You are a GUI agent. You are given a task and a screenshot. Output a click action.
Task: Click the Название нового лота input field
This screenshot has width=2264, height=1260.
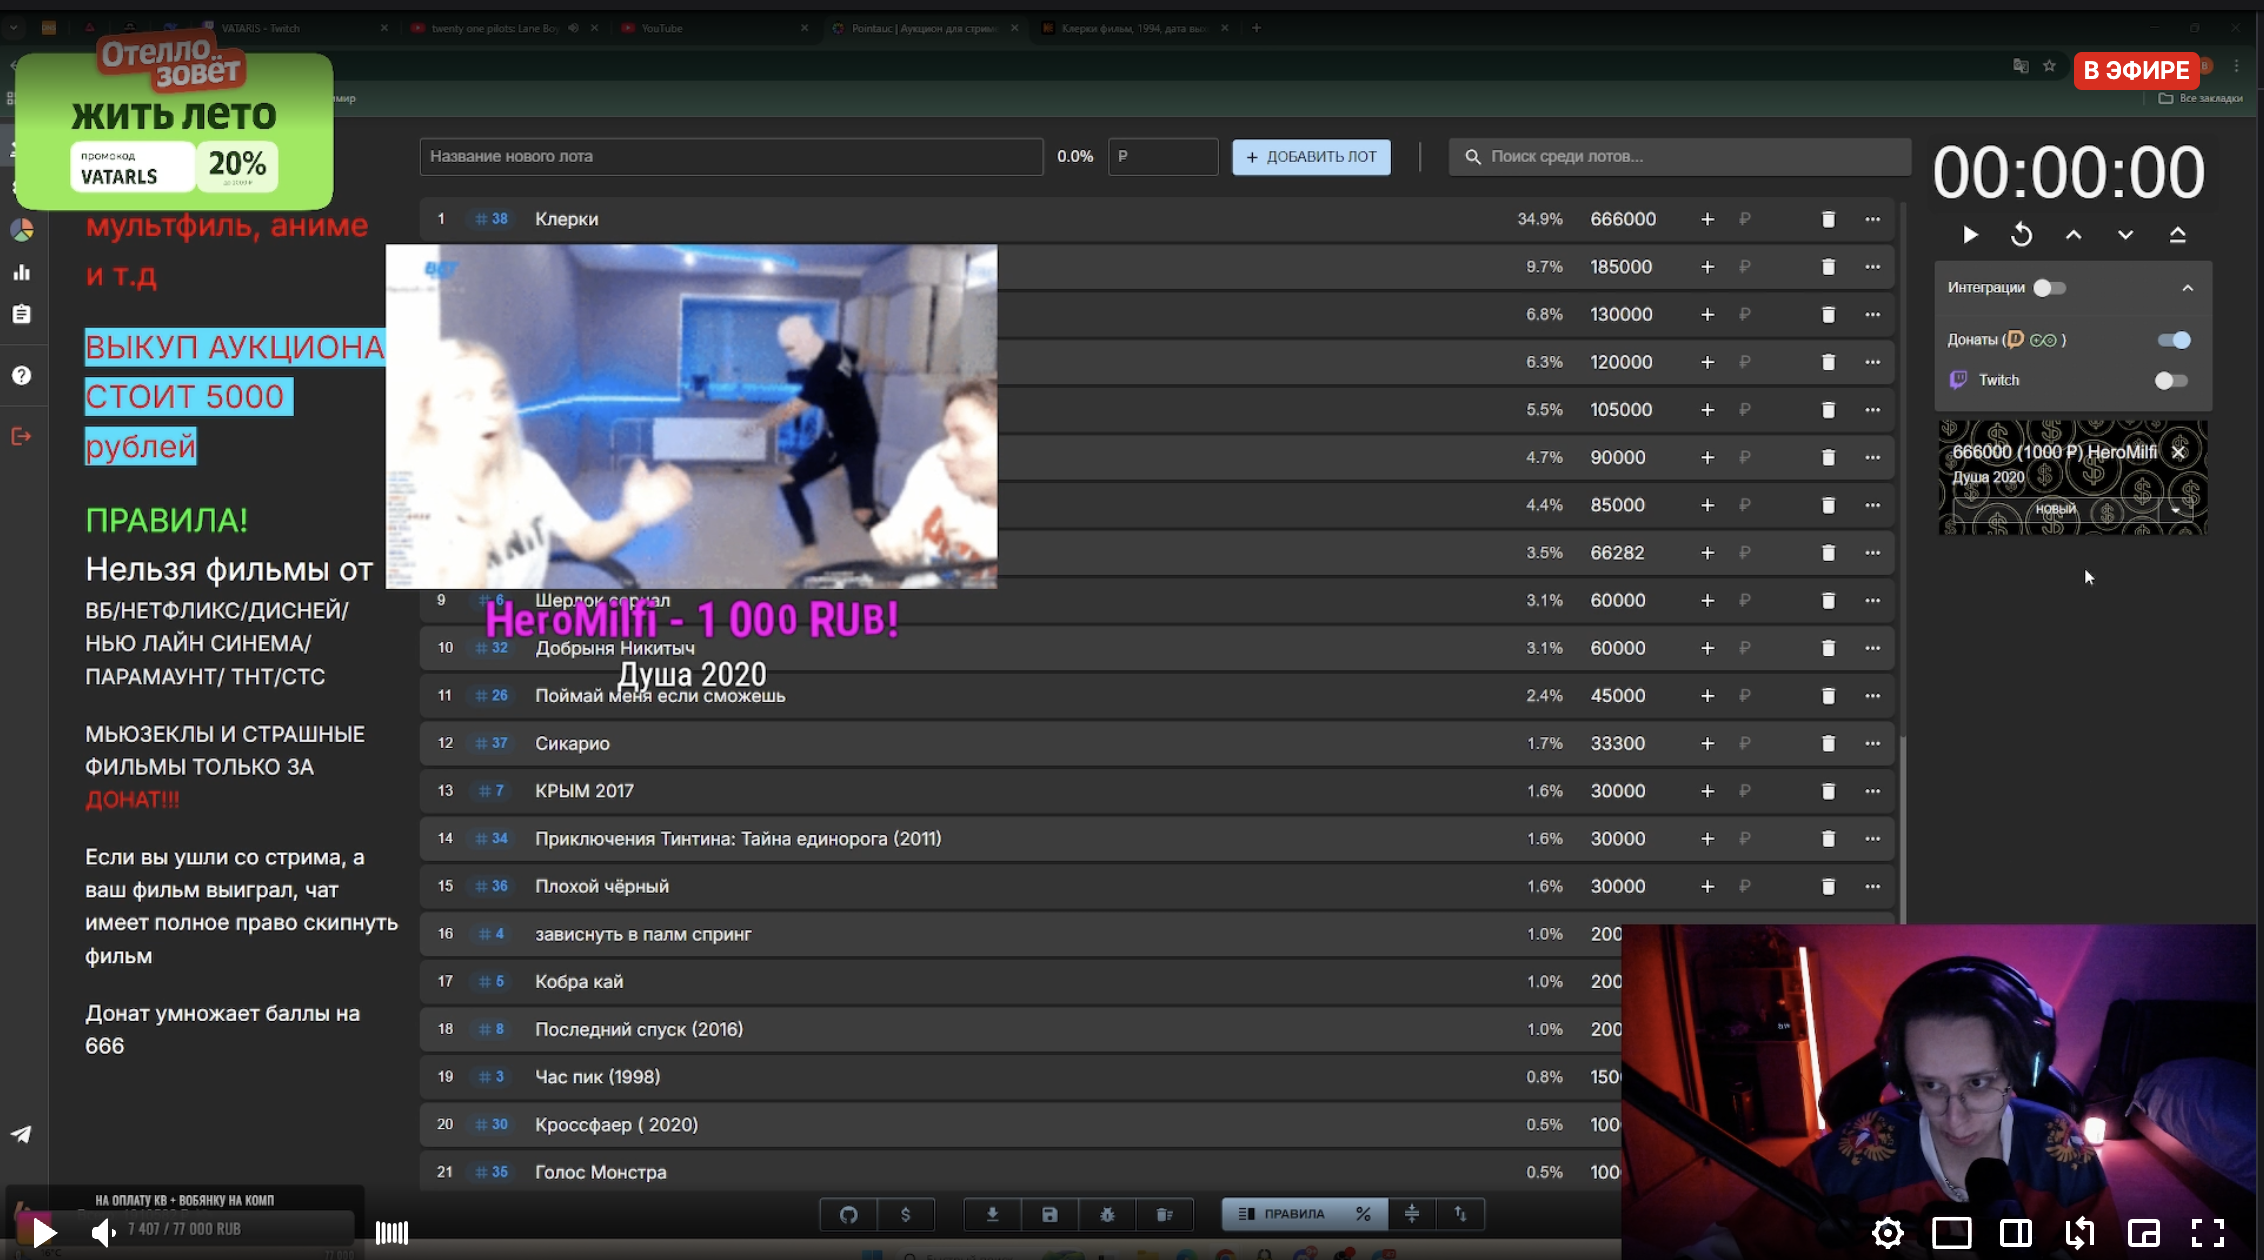pyautogui.click(x=730, y=157)
